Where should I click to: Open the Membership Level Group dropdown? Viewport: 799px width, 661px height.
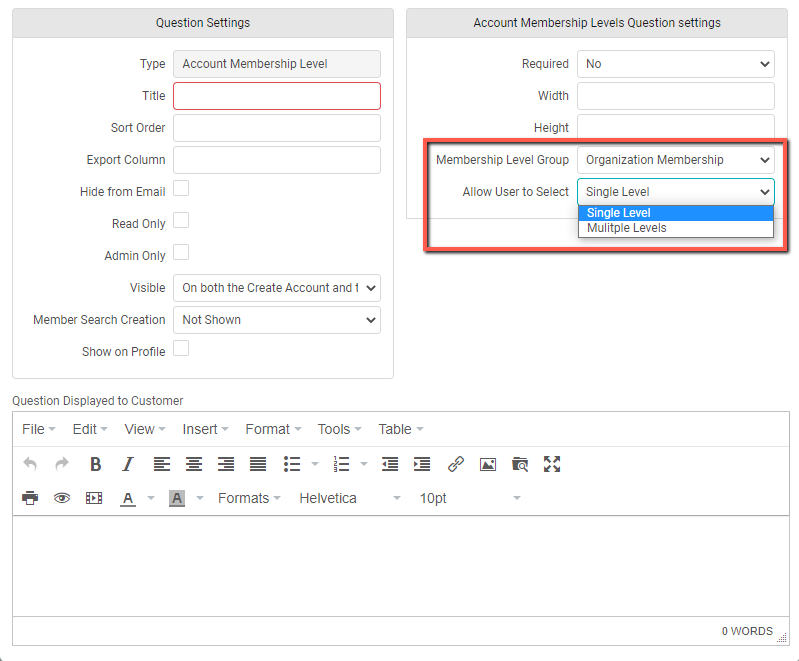tap(676, 160)
